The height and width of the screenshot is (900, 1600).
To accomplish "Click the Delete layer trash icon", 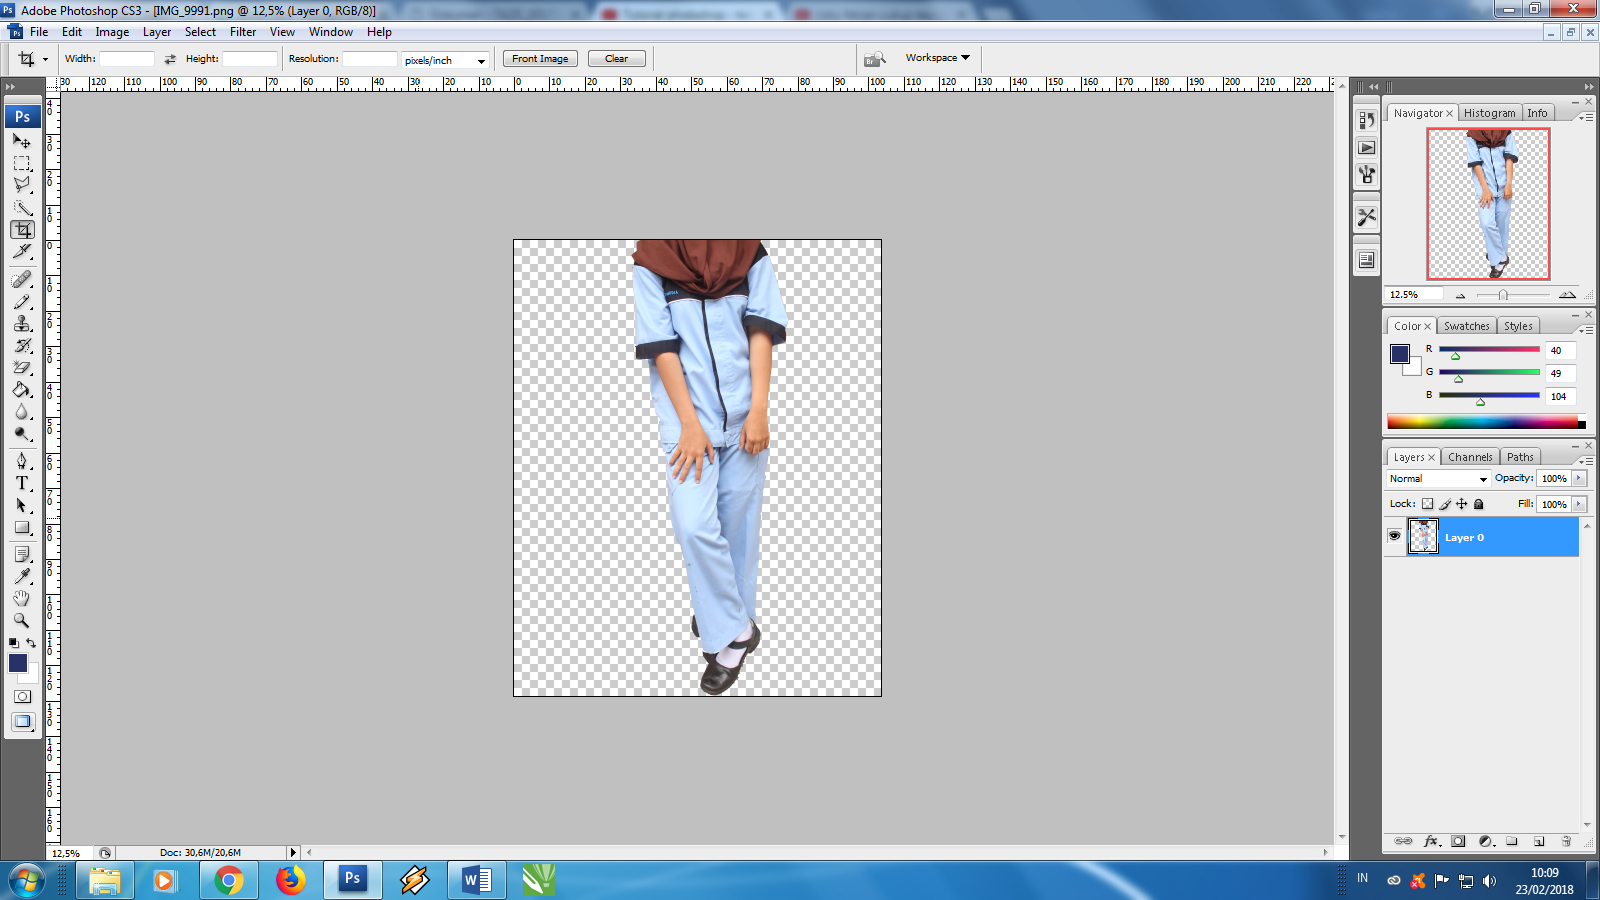I will pyautogui.click(x=1565, y=841).
